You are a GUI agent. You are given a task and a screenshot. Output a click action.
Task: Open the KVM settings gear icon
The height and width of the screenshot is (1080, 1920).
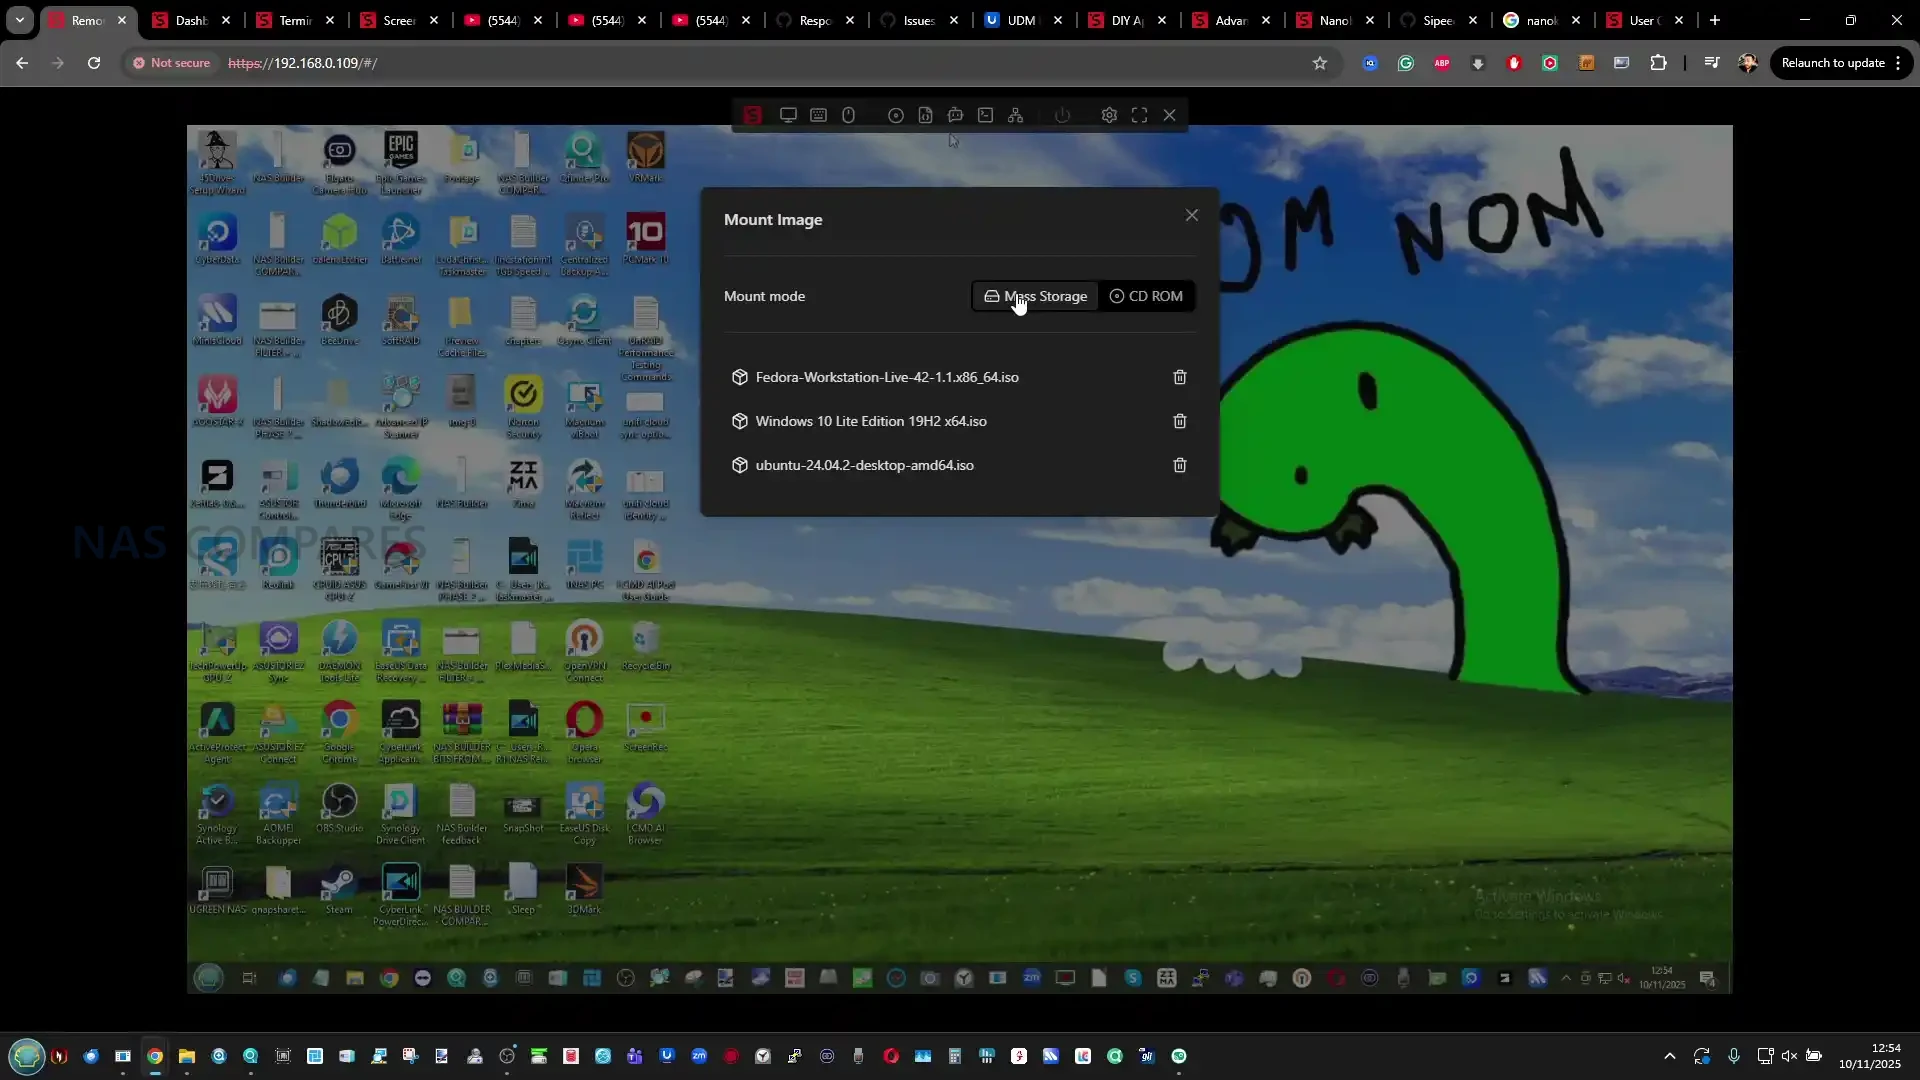(x=1109, y=115)
